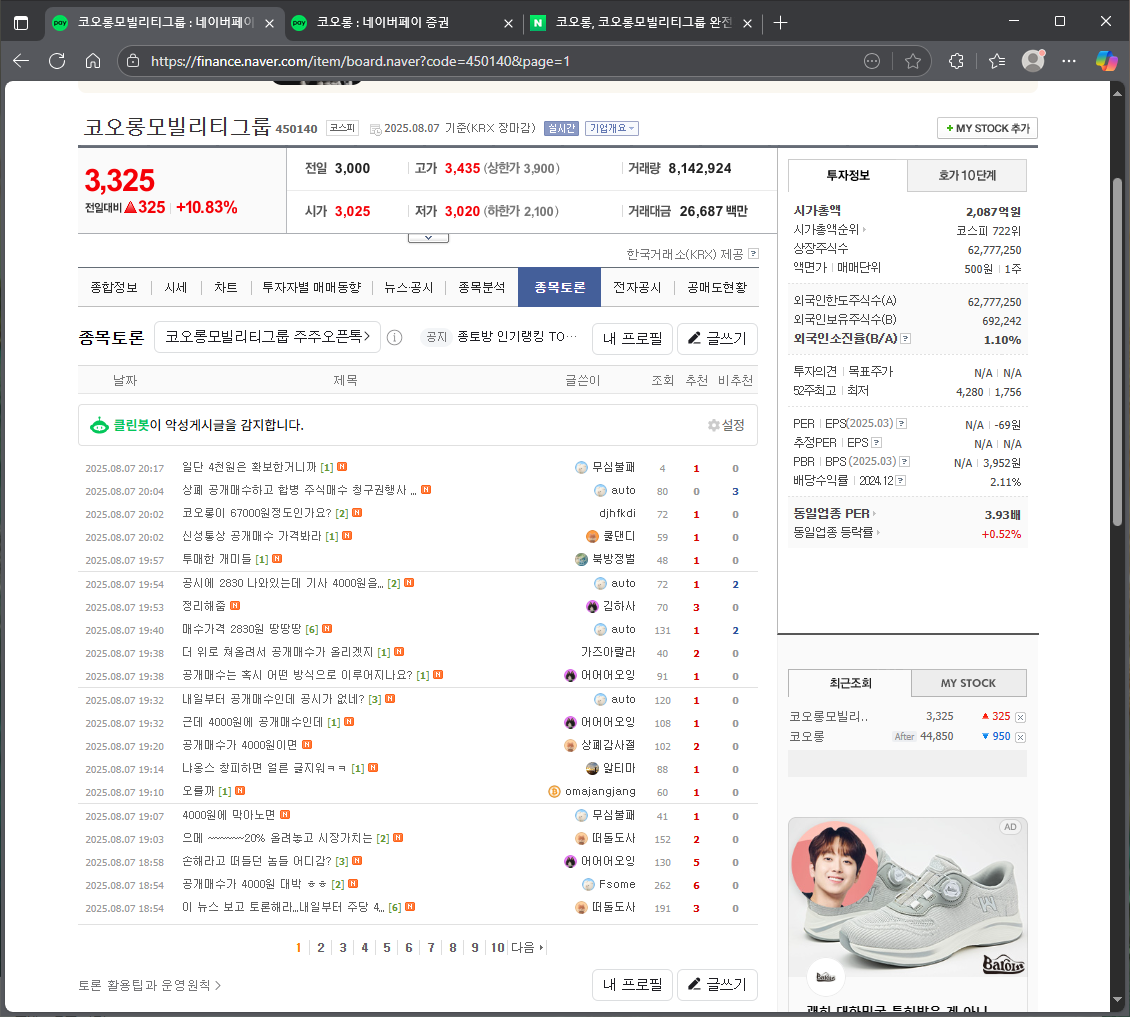Remove 코오롱 from recent list

[1020, 737]
